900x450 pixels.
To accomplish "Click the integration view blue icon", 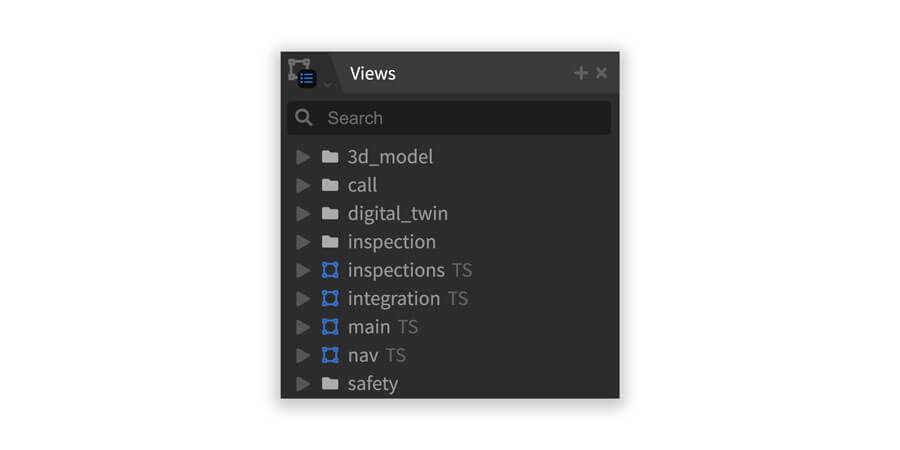I will click(330, 298).
